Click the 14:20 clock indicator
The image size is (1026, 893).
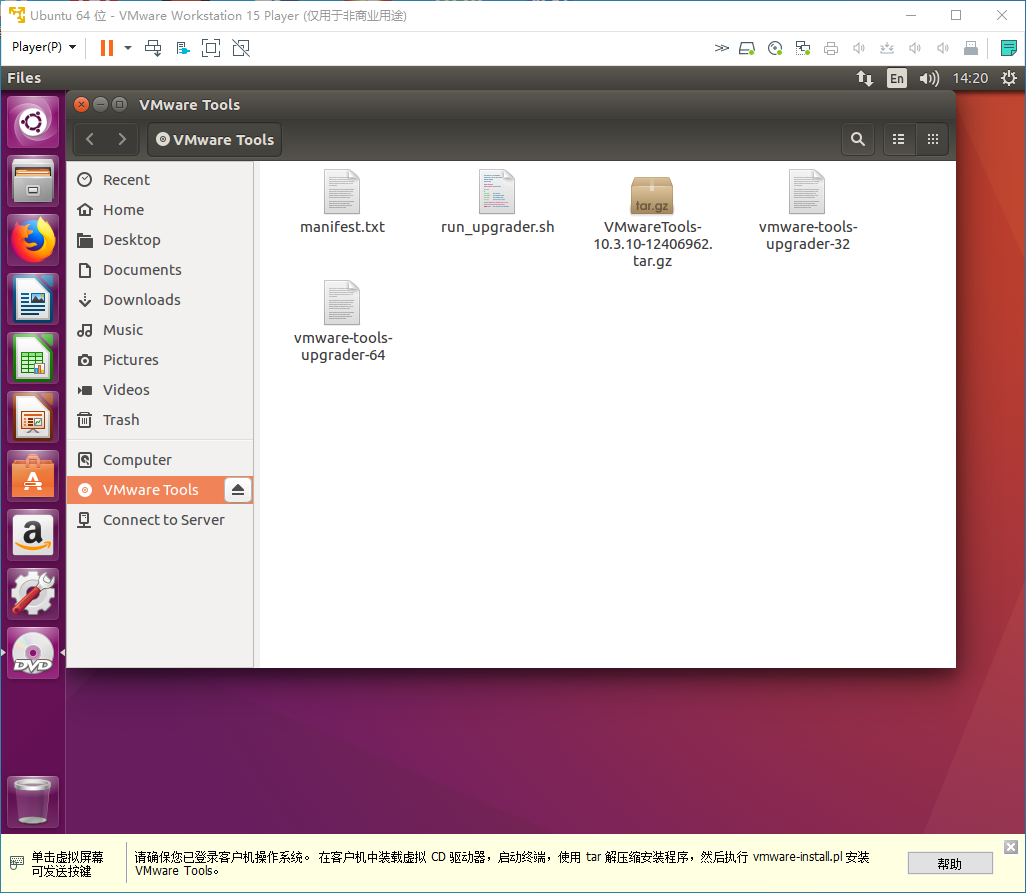tap(970, 78)
